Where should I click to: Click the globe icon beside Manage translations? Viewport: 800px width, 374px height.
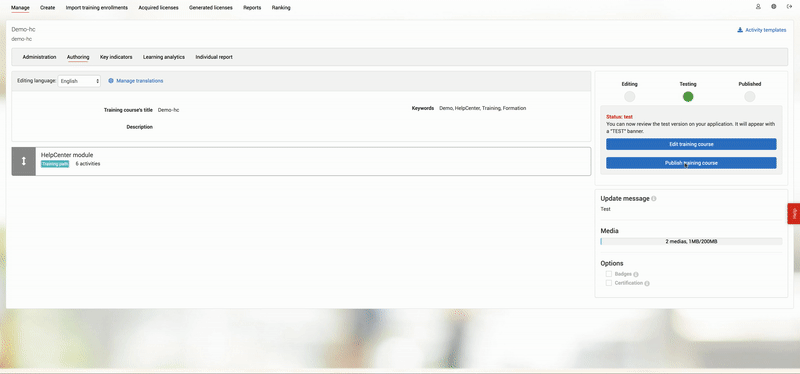111,81
